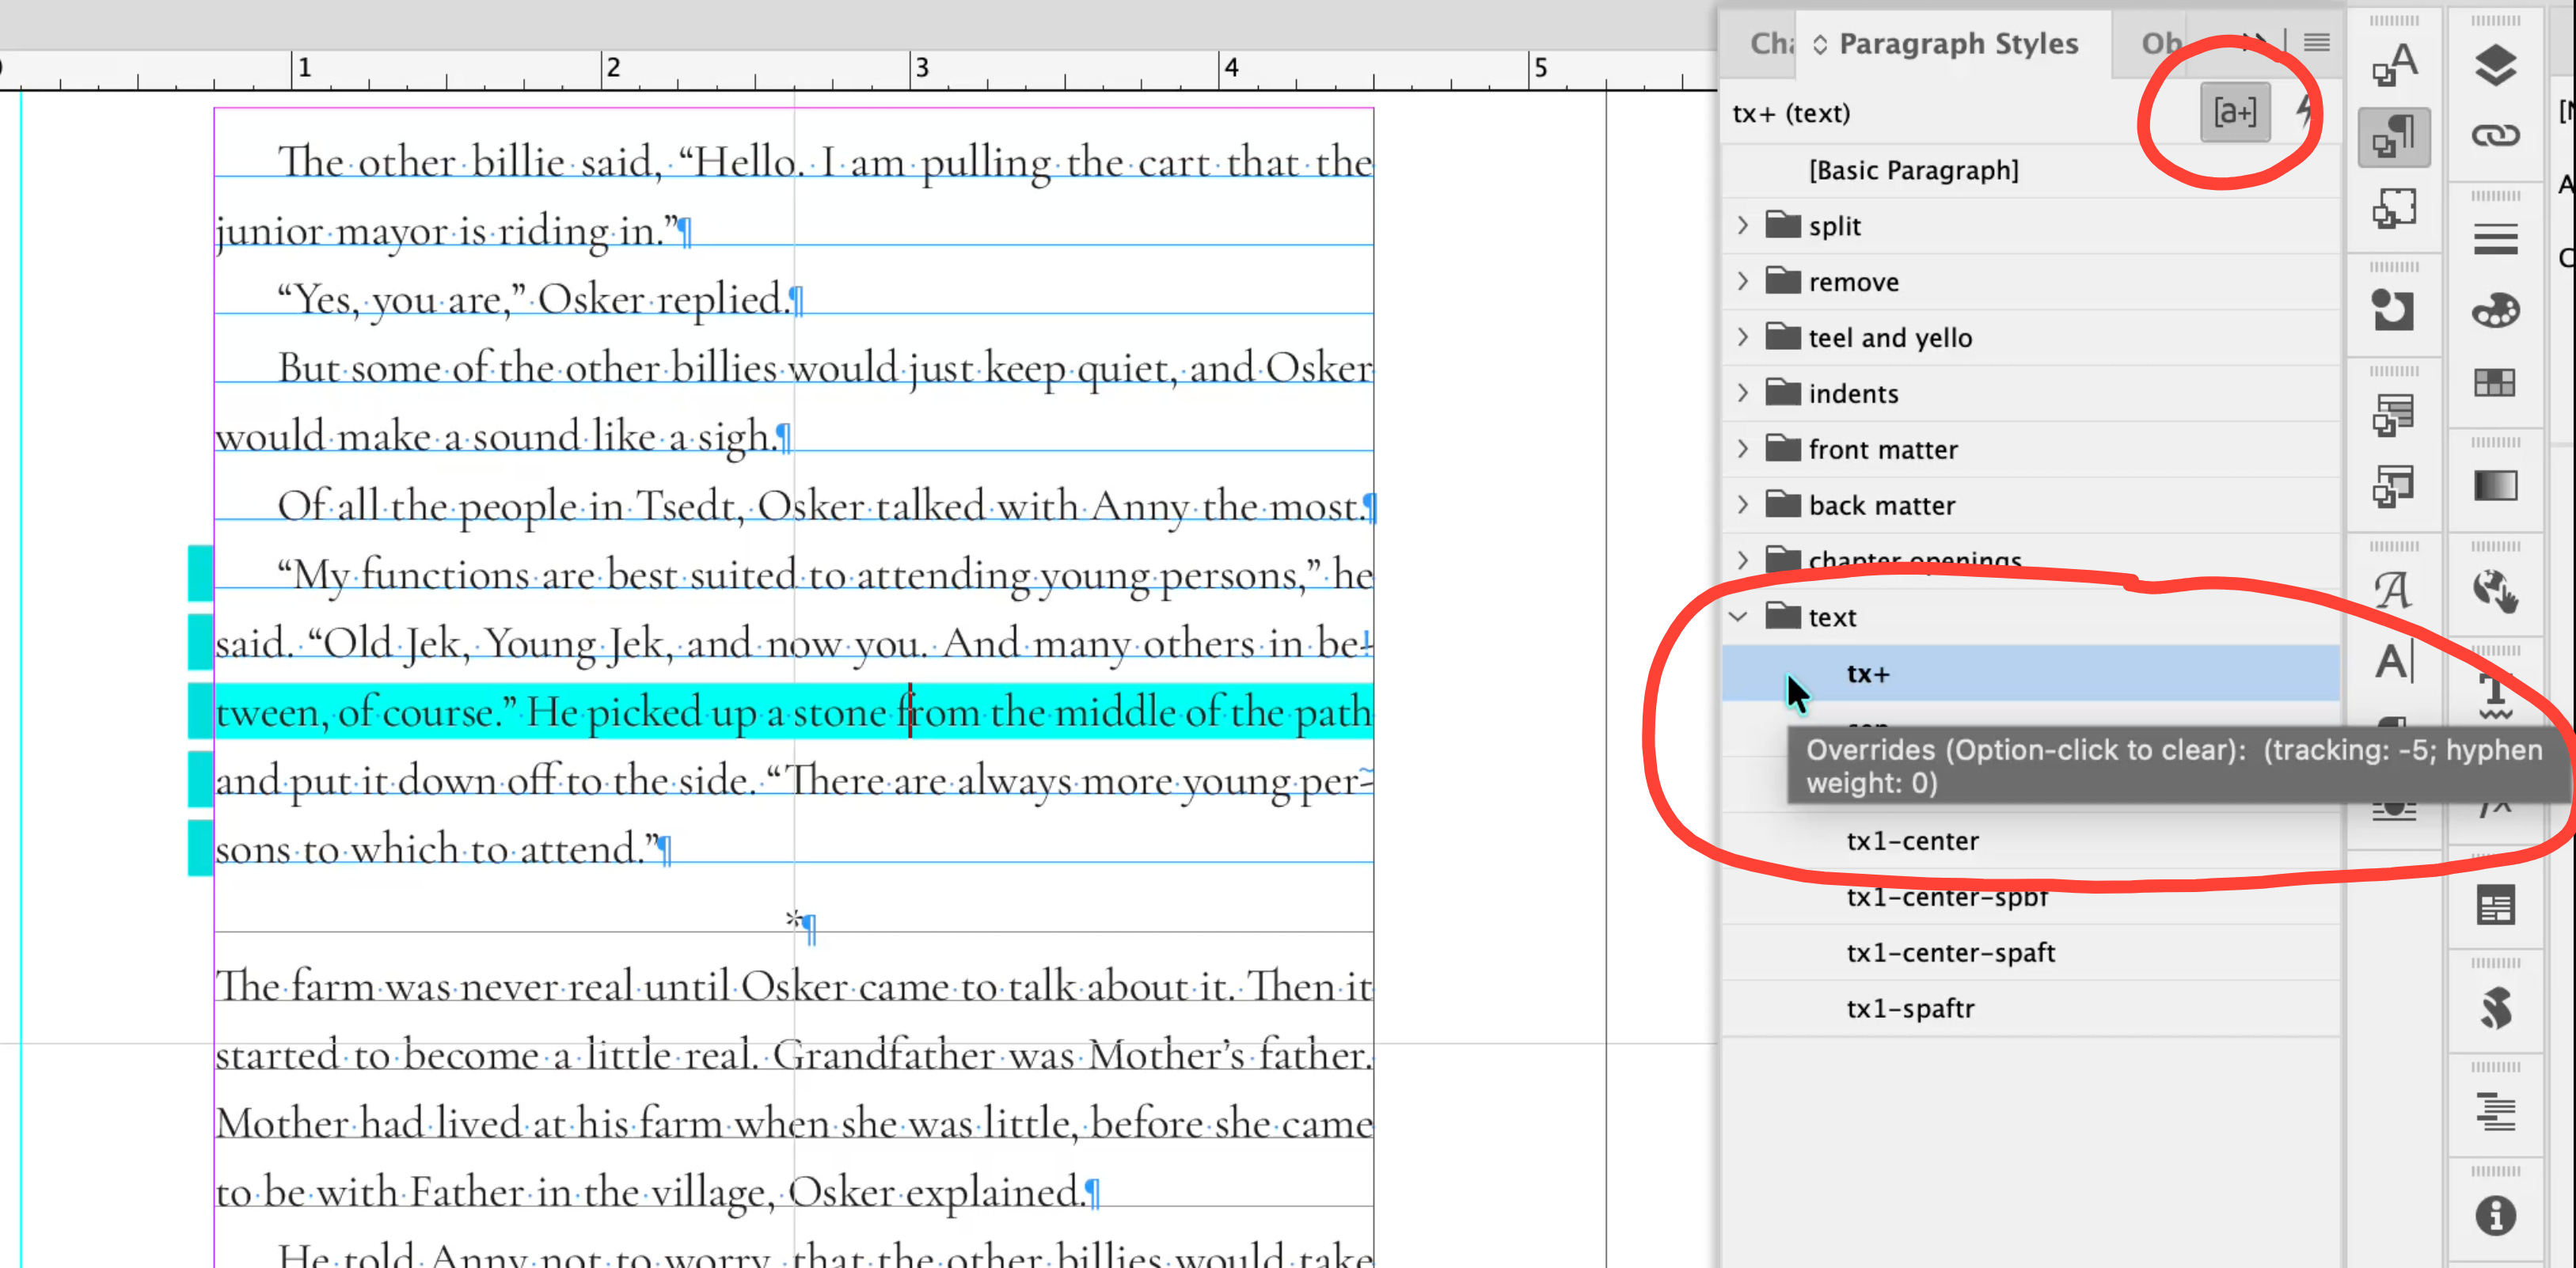Screen dimensions: 2576x1268
Task: Open the Paragraph Styles panel menu
Action: coord(2317,42)
